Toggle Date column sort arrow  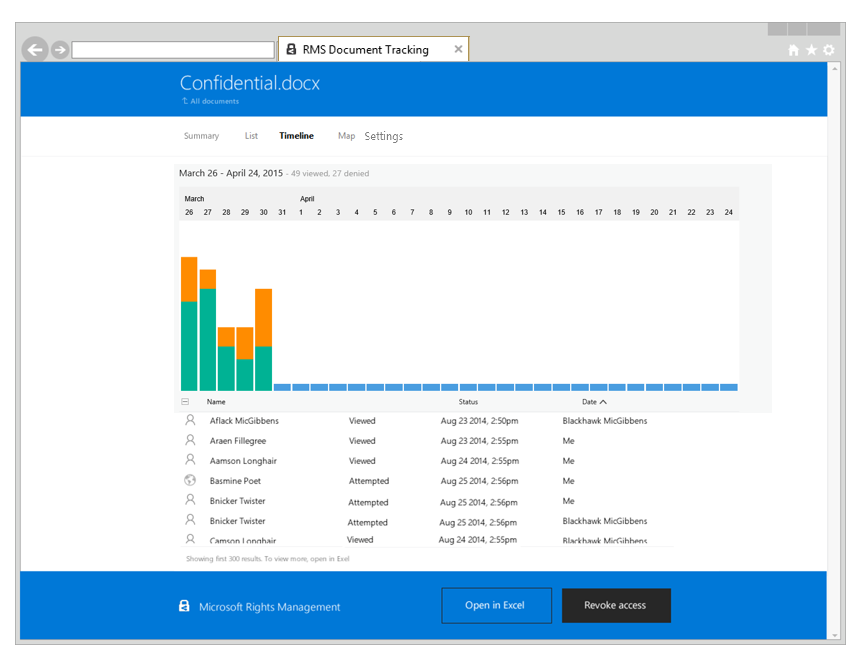tap(603, 402)
